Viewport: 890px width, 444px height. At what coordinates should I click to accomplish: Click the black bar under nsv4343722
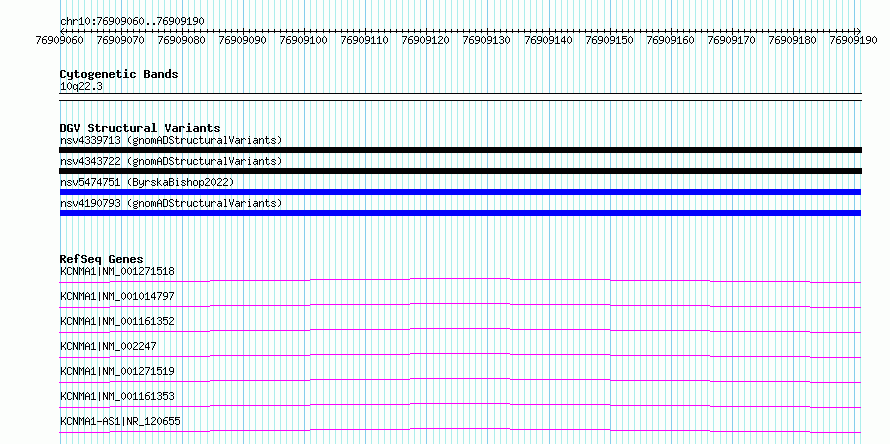tap(460, 171)
